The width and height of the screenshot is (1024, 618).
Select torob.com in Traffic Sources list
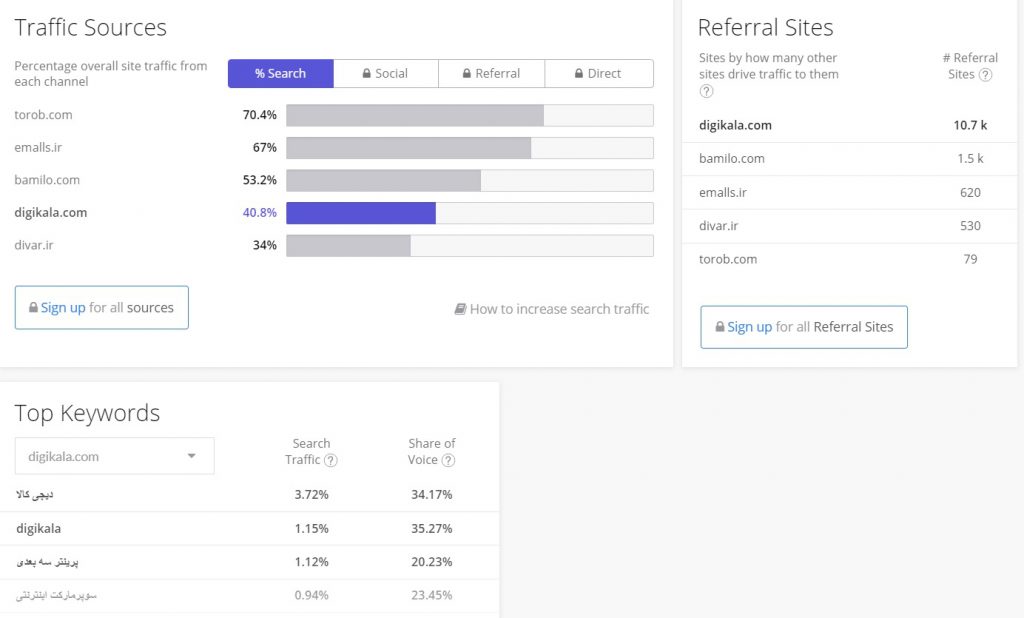(43, 115)
